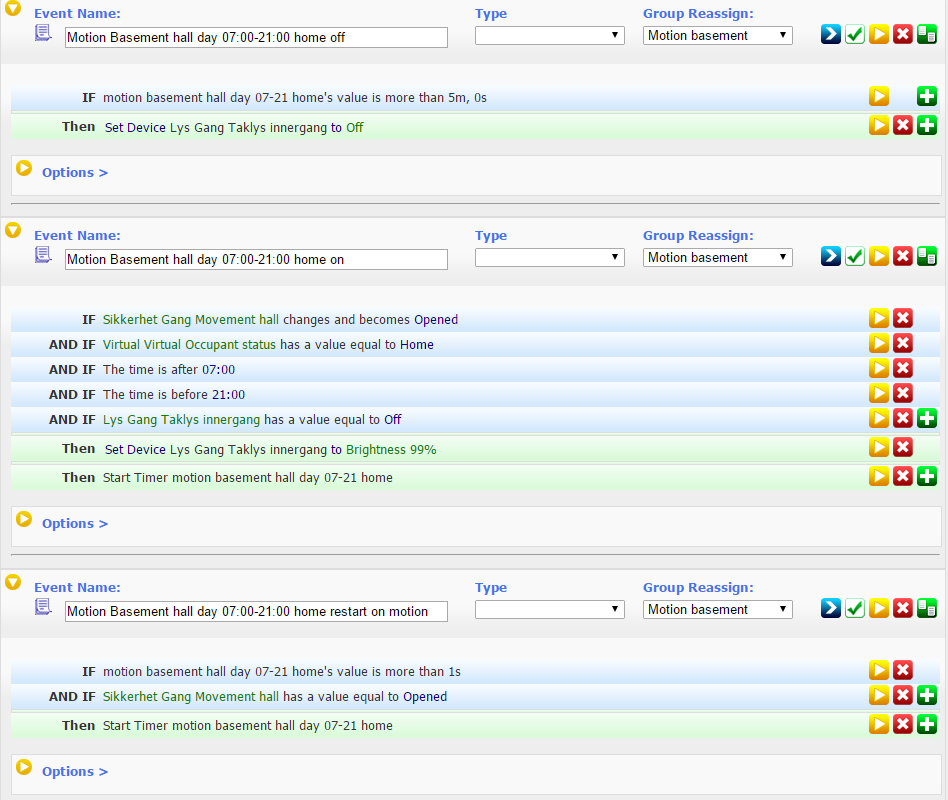The image size is (948, 800).
Task: Delete the 'restart on motion' event with red X
Action: click(x=903, y=608)
